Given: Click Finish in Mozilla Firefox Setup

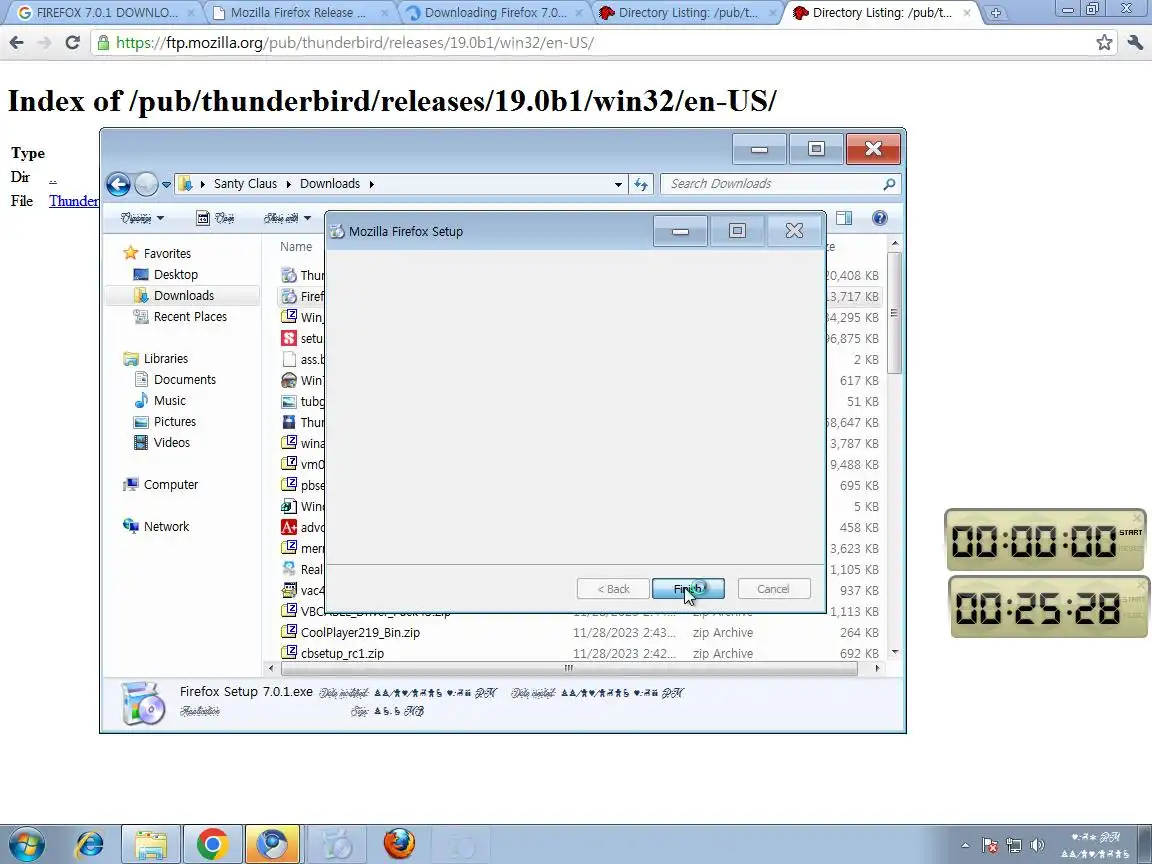Looking at the screenshot, I should click(688, 588).
